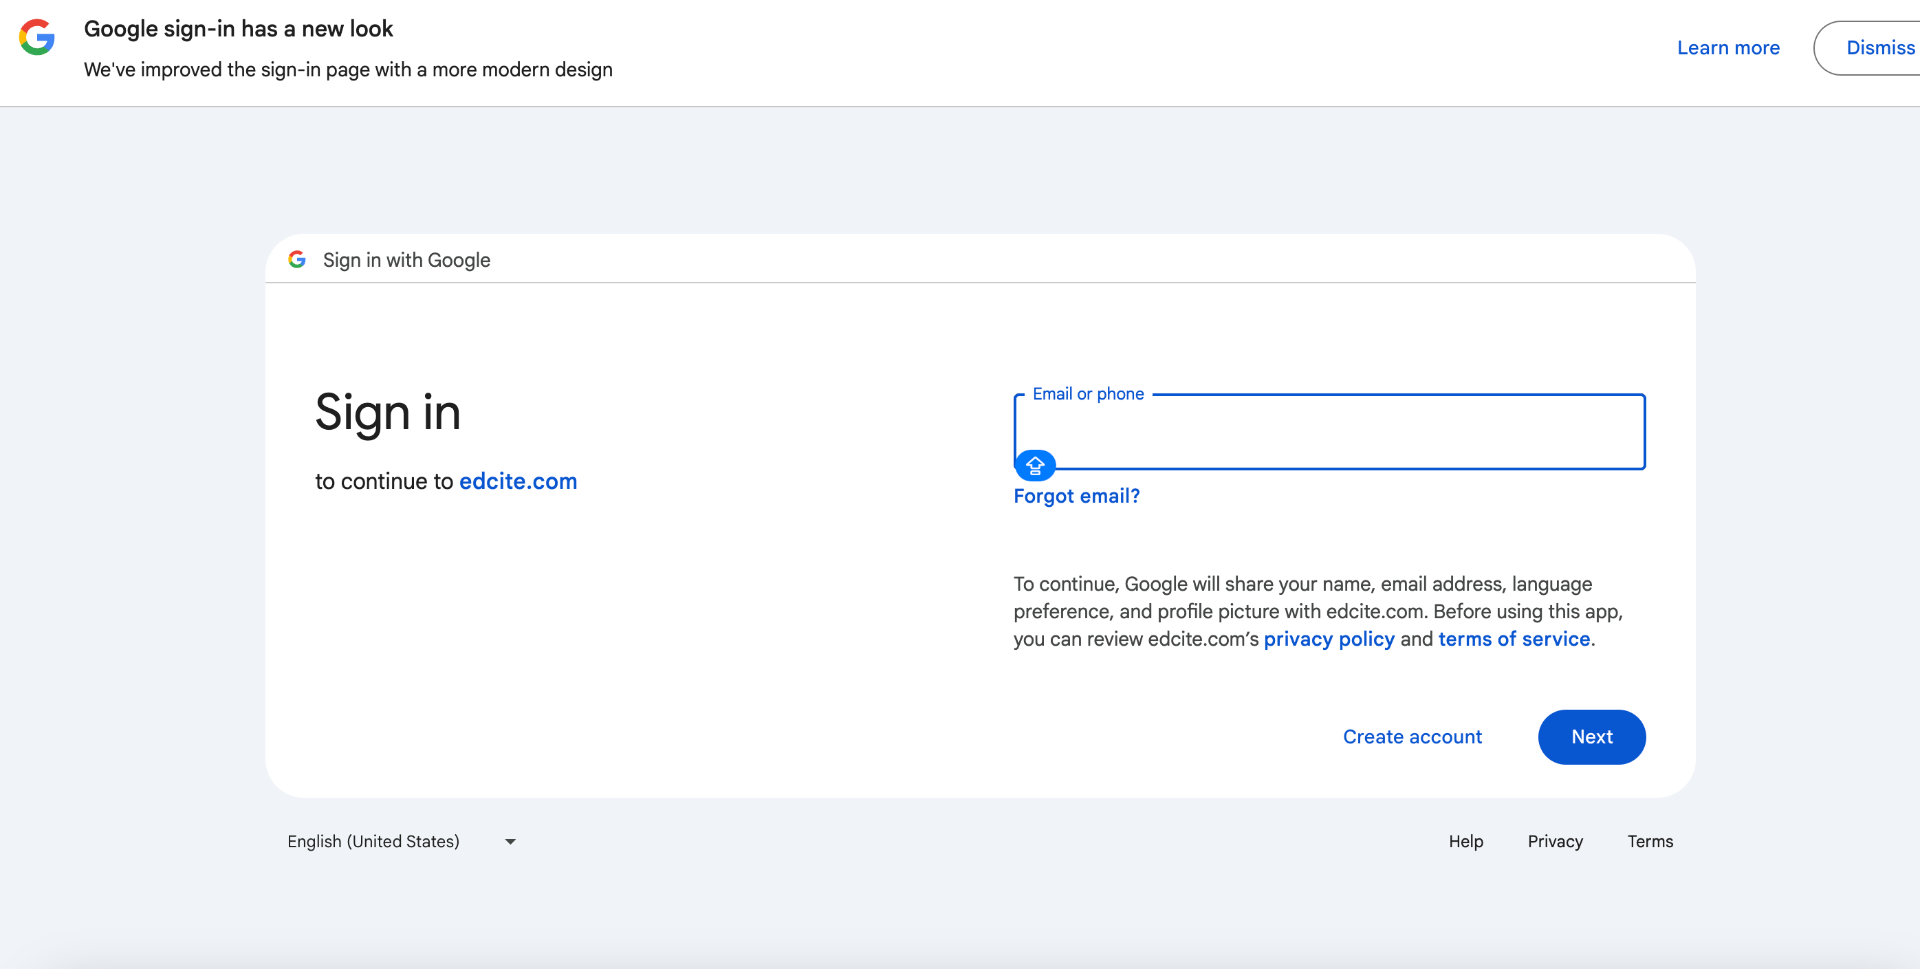1920x969 pixels.
Task: Click the large Sign in heading
Action: click(x=388, y=413)
